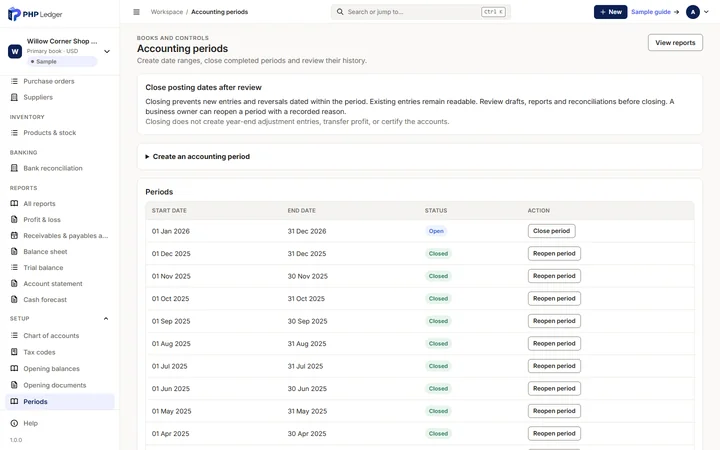Viewport: 720px width, 450px height.
Task: Click the Willow Corner Shop W badge
Action: [15, 51]
